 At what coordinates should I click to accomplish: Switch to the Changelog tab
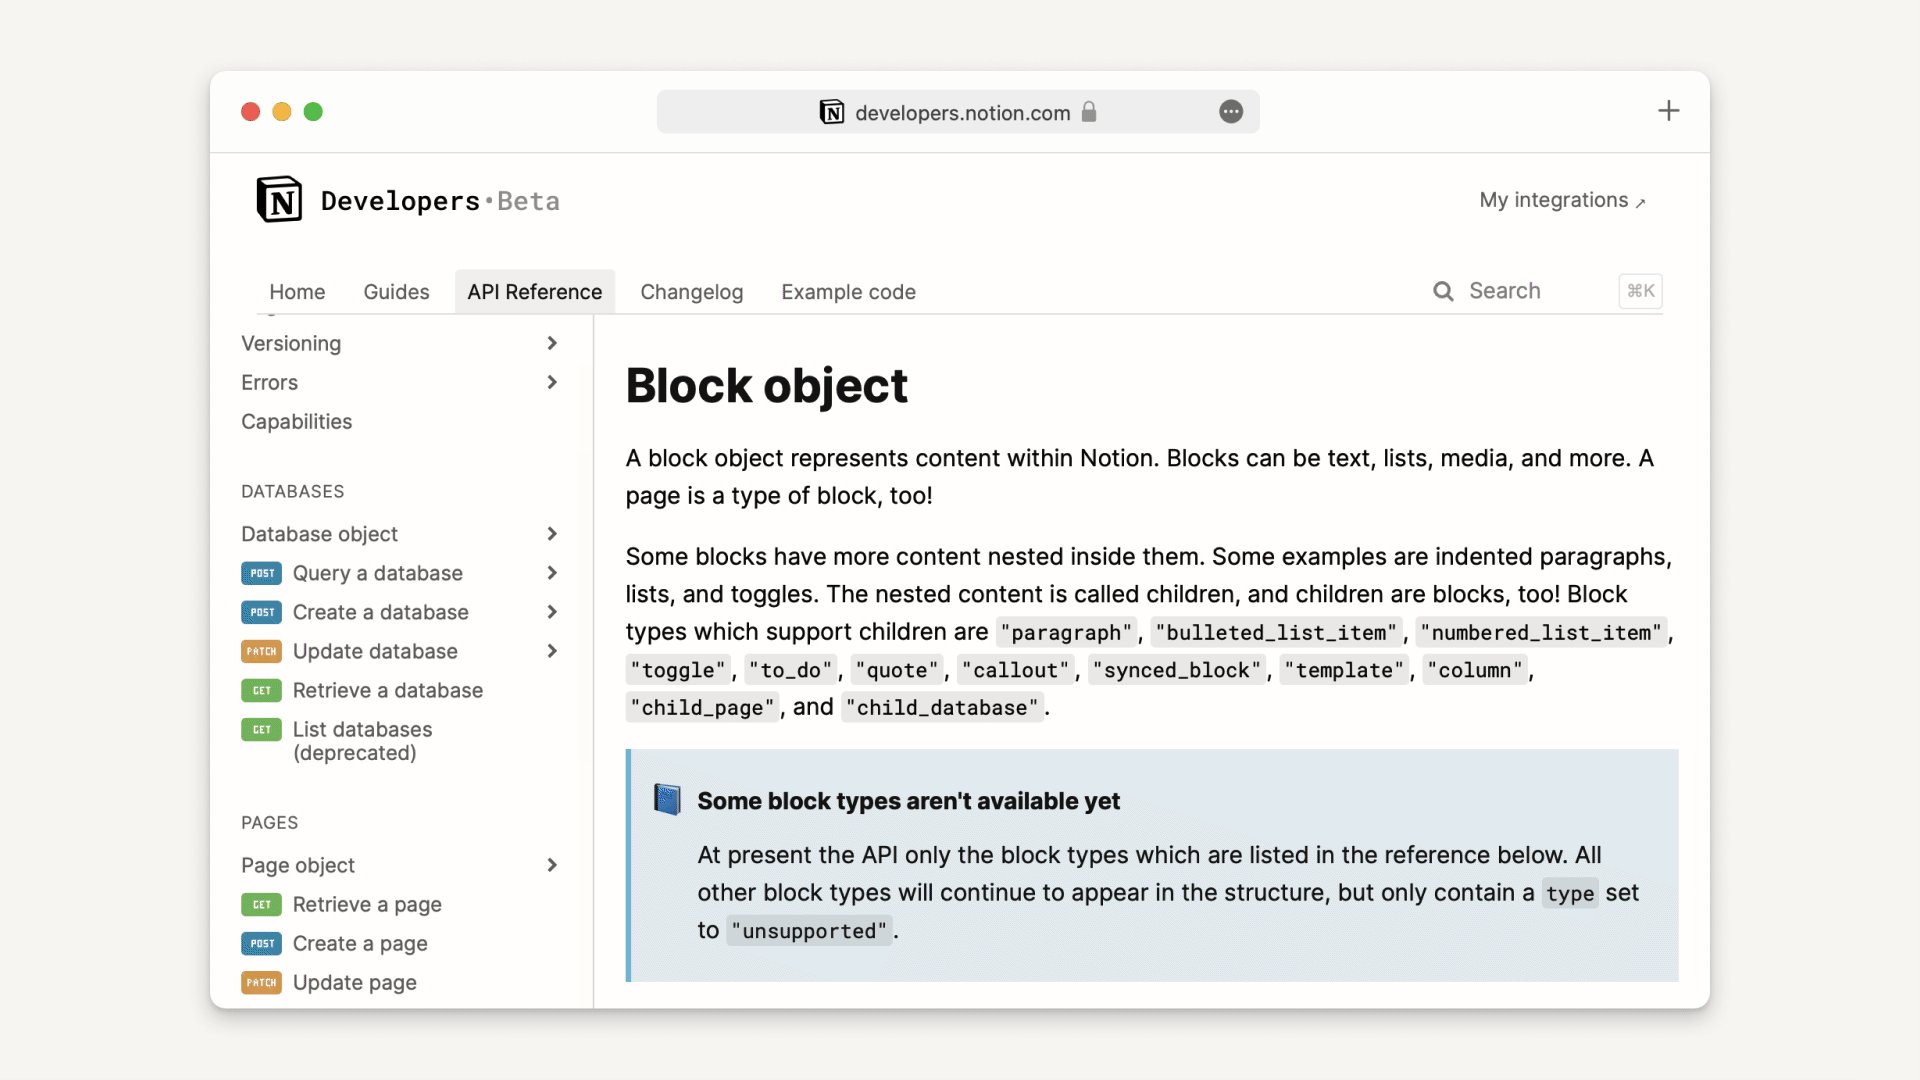[x=691, y=292]
